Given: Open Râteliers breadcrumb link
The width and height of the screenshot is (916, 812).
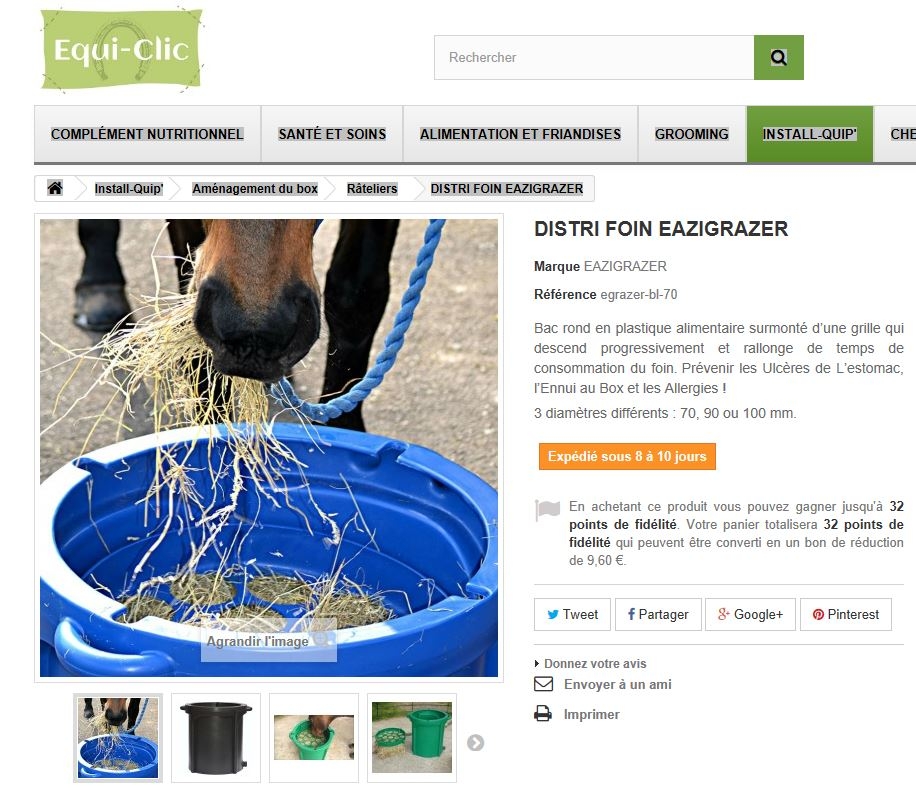Looking at the screenshot, I should coord(372,189).
